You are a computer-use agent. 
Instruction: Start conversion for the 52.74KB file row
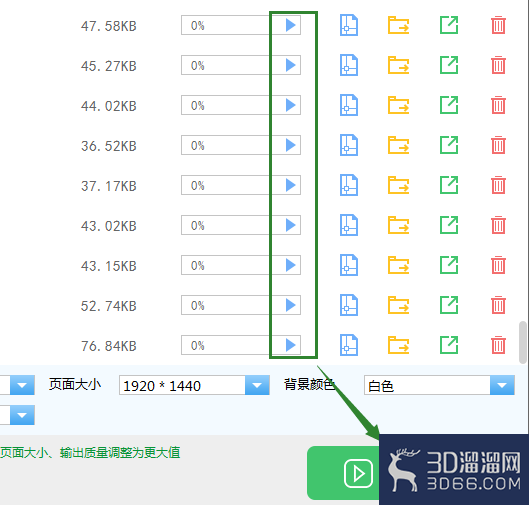[290, 305]
